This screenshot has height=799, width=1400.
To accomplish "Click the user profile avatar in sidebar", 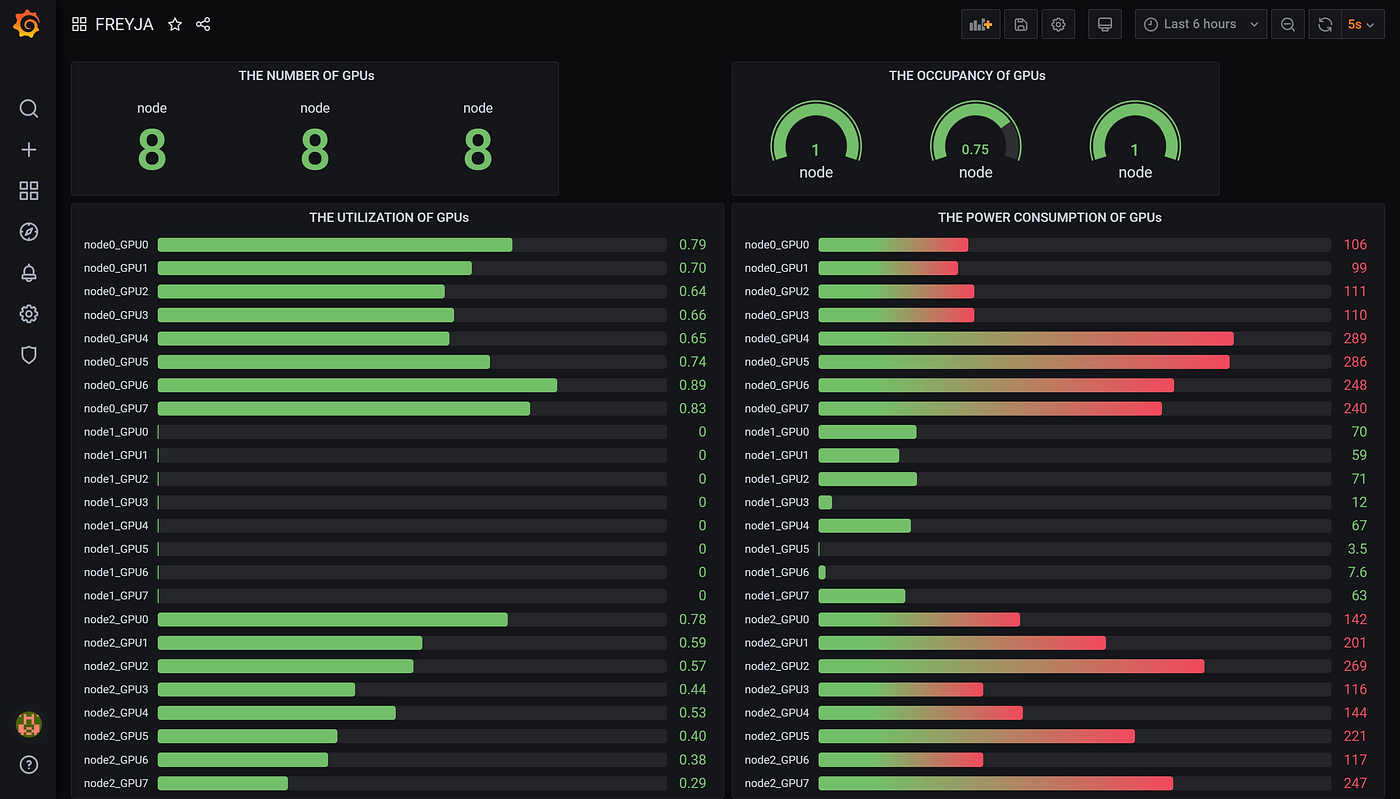I will 28,725.
